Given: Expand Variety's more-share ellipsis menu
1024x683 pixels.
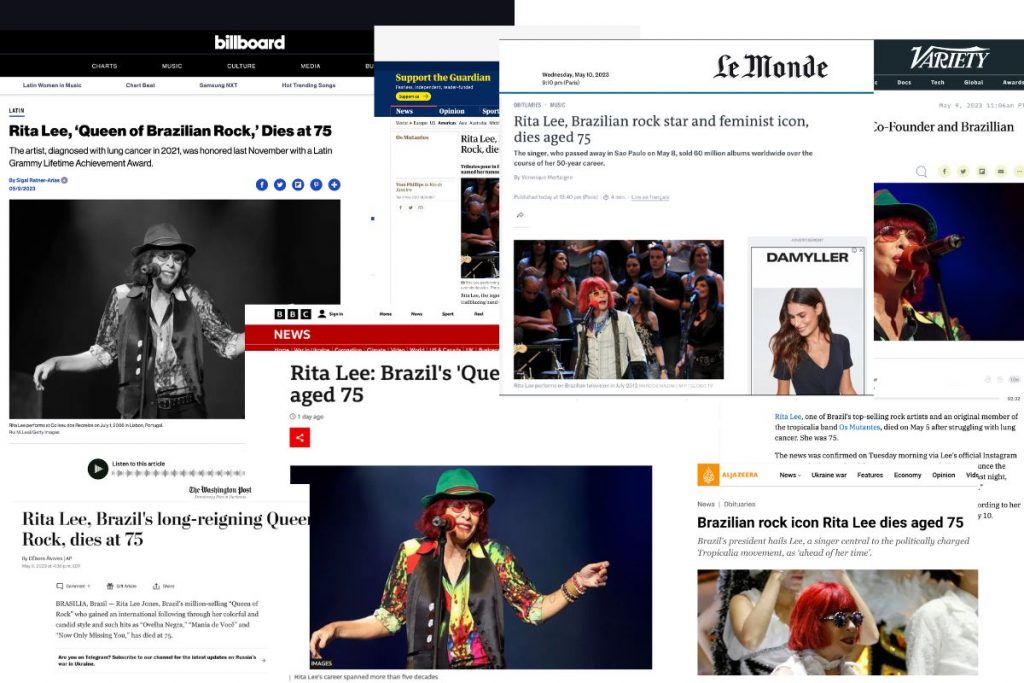Looking at the screenshot, I should tap(1019, 171).
